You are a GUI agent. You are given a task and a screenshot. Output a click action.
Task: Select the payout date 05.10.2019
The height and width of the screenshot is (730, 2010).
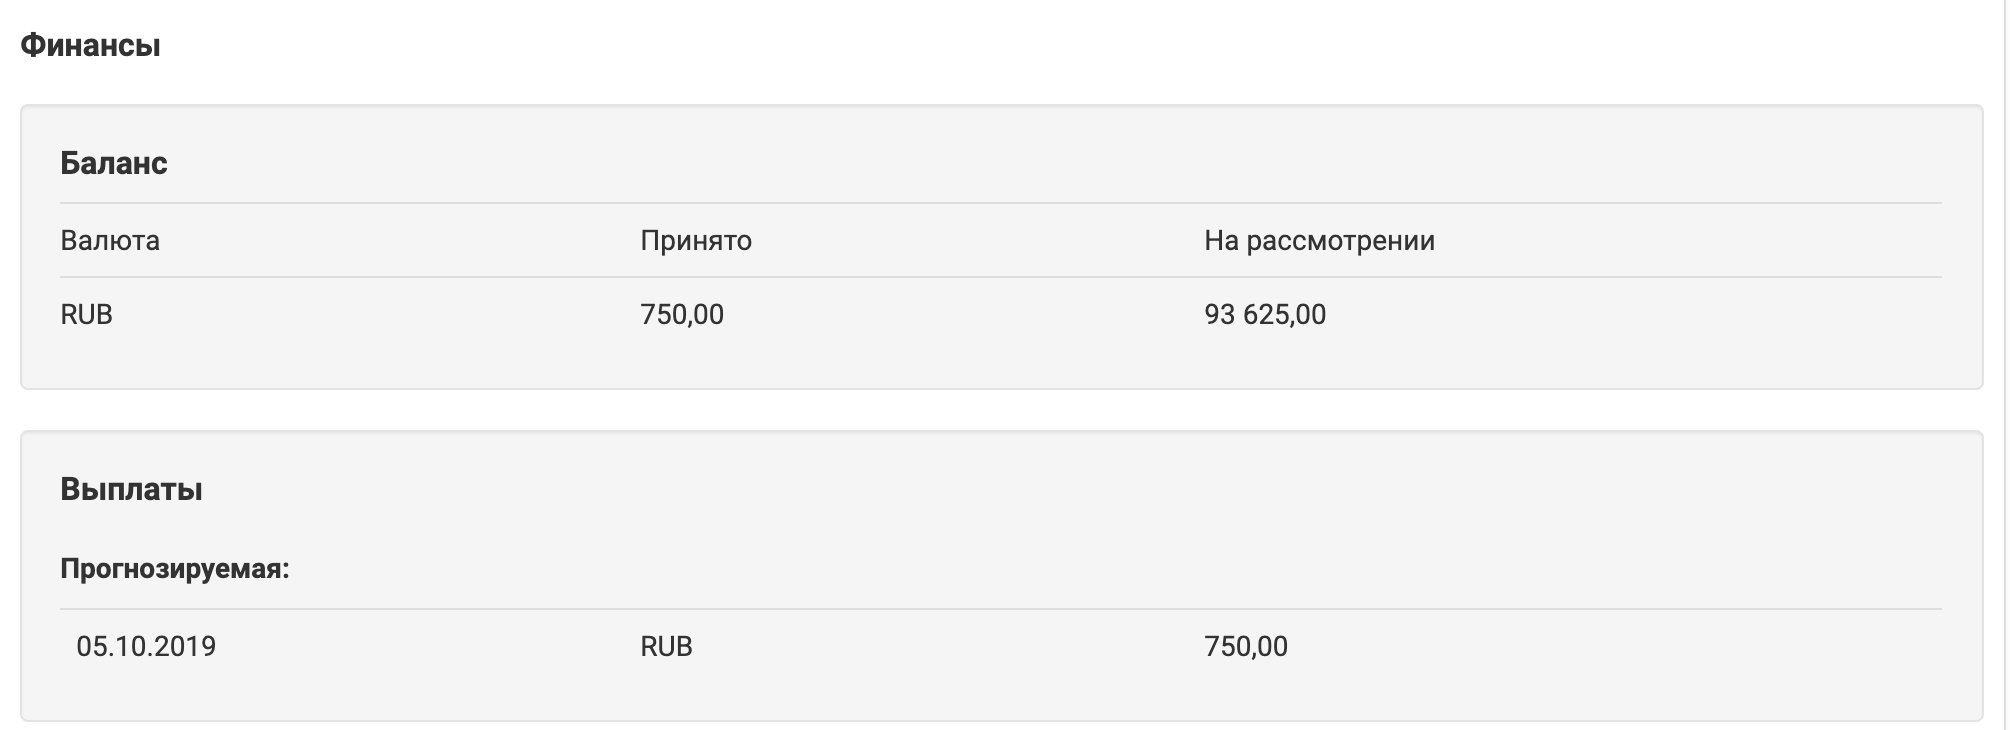146,646
